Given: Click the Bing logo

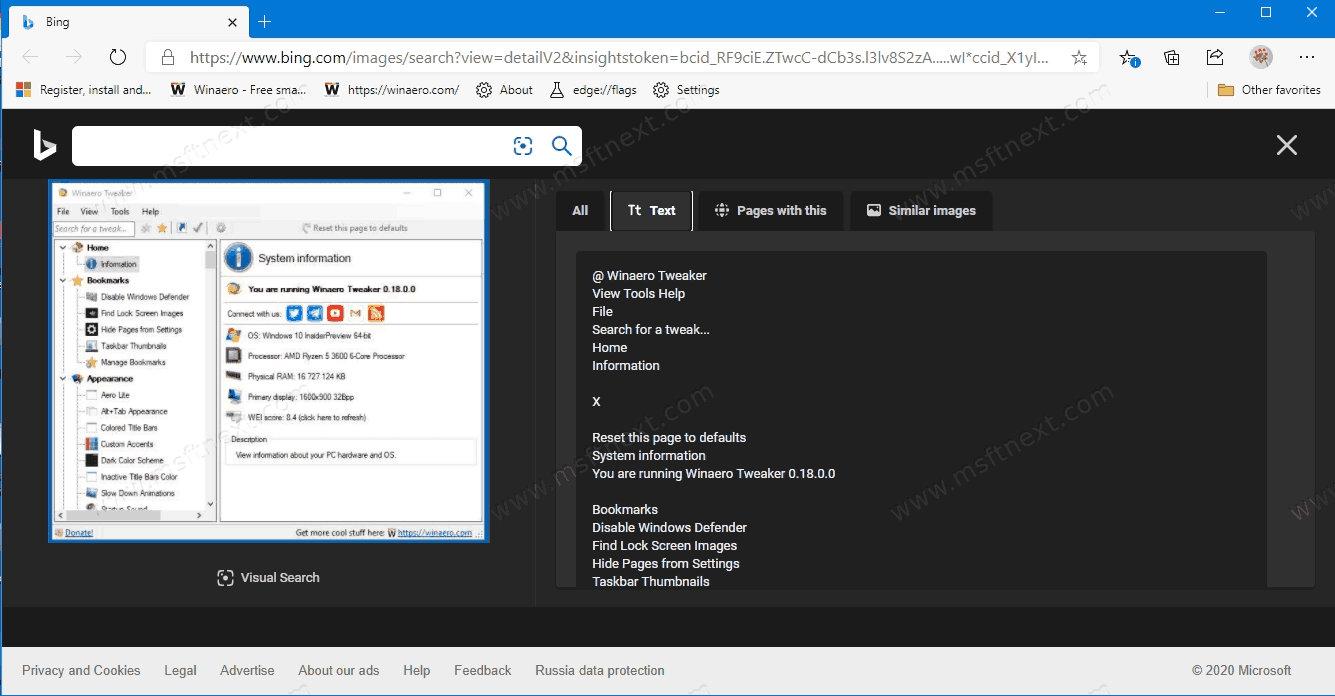Looking at the screenshot, I should [x=44, y=146].
